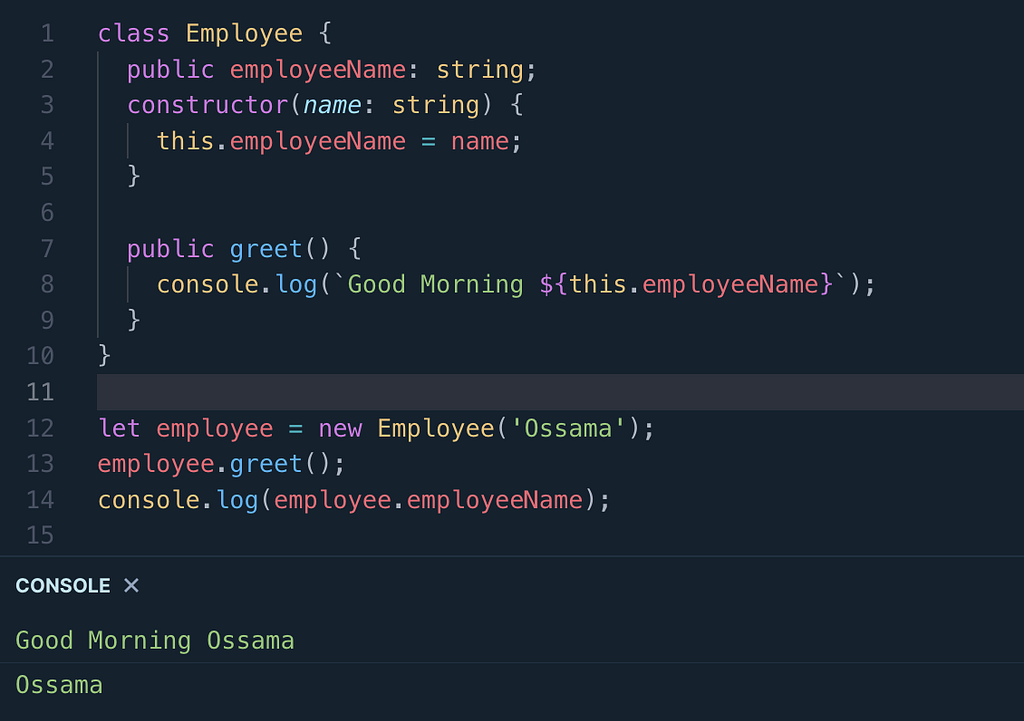Click 'Good Morning' template string text

pos(436,284)
